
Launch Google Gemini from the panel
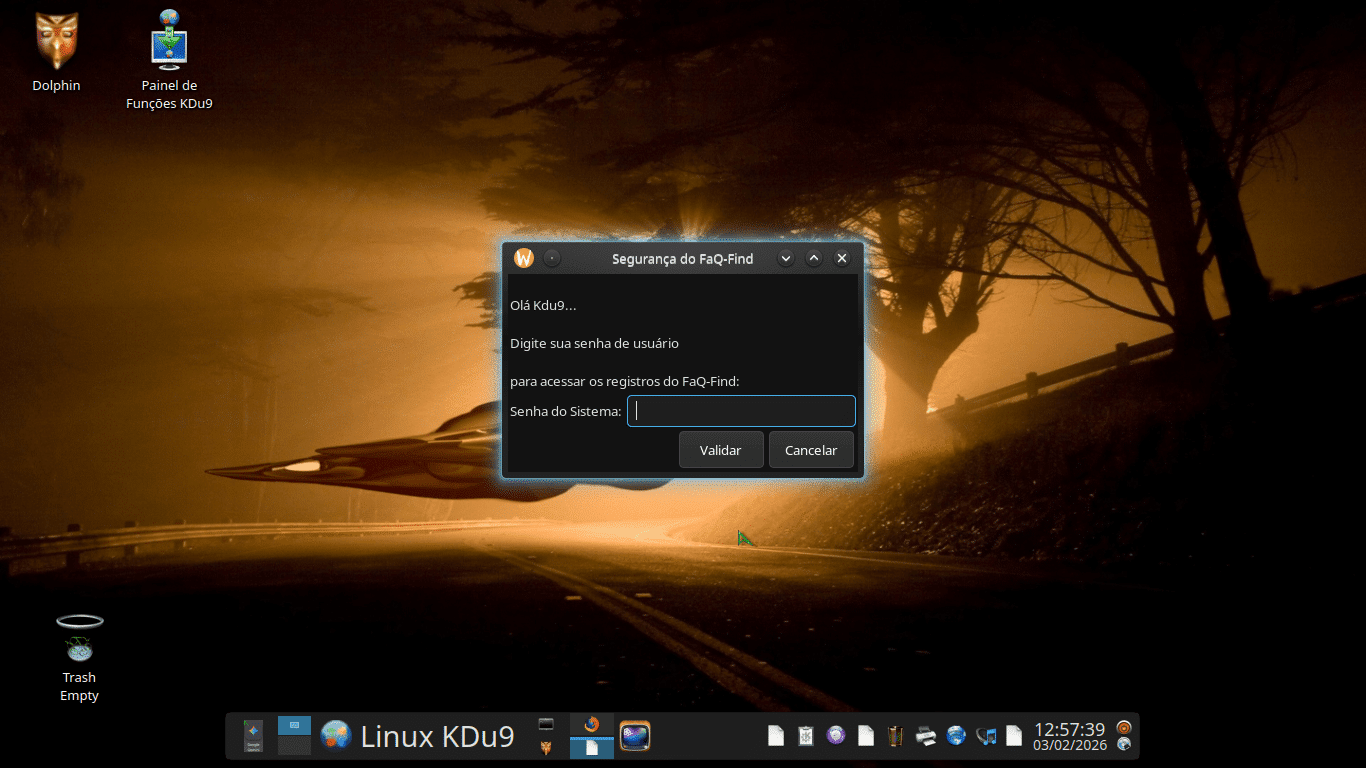253,736
